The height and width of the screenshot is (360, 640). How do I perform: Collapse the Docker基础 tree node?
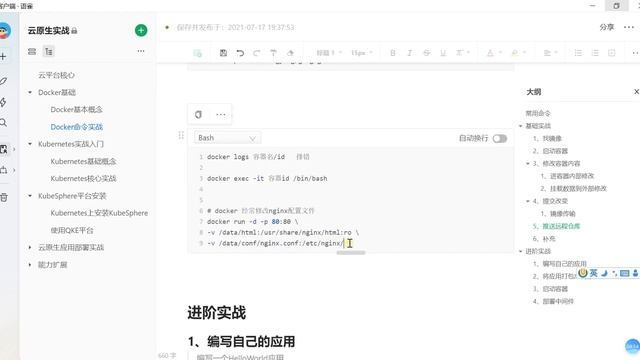[30, 92]
